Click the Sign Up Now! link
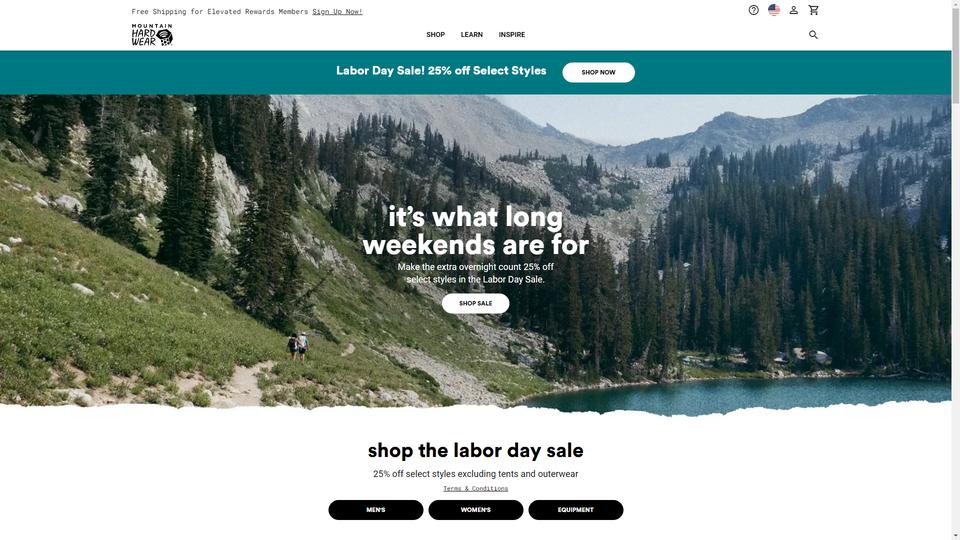 click(337, 12)
